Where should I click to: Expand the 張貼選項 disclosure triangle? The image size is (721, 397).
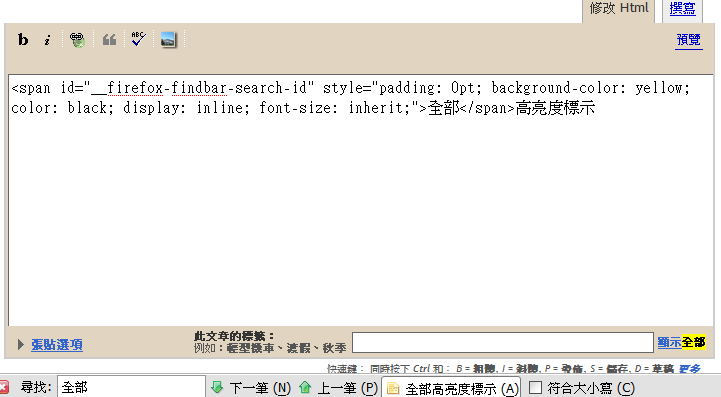[x=20, y=345]
